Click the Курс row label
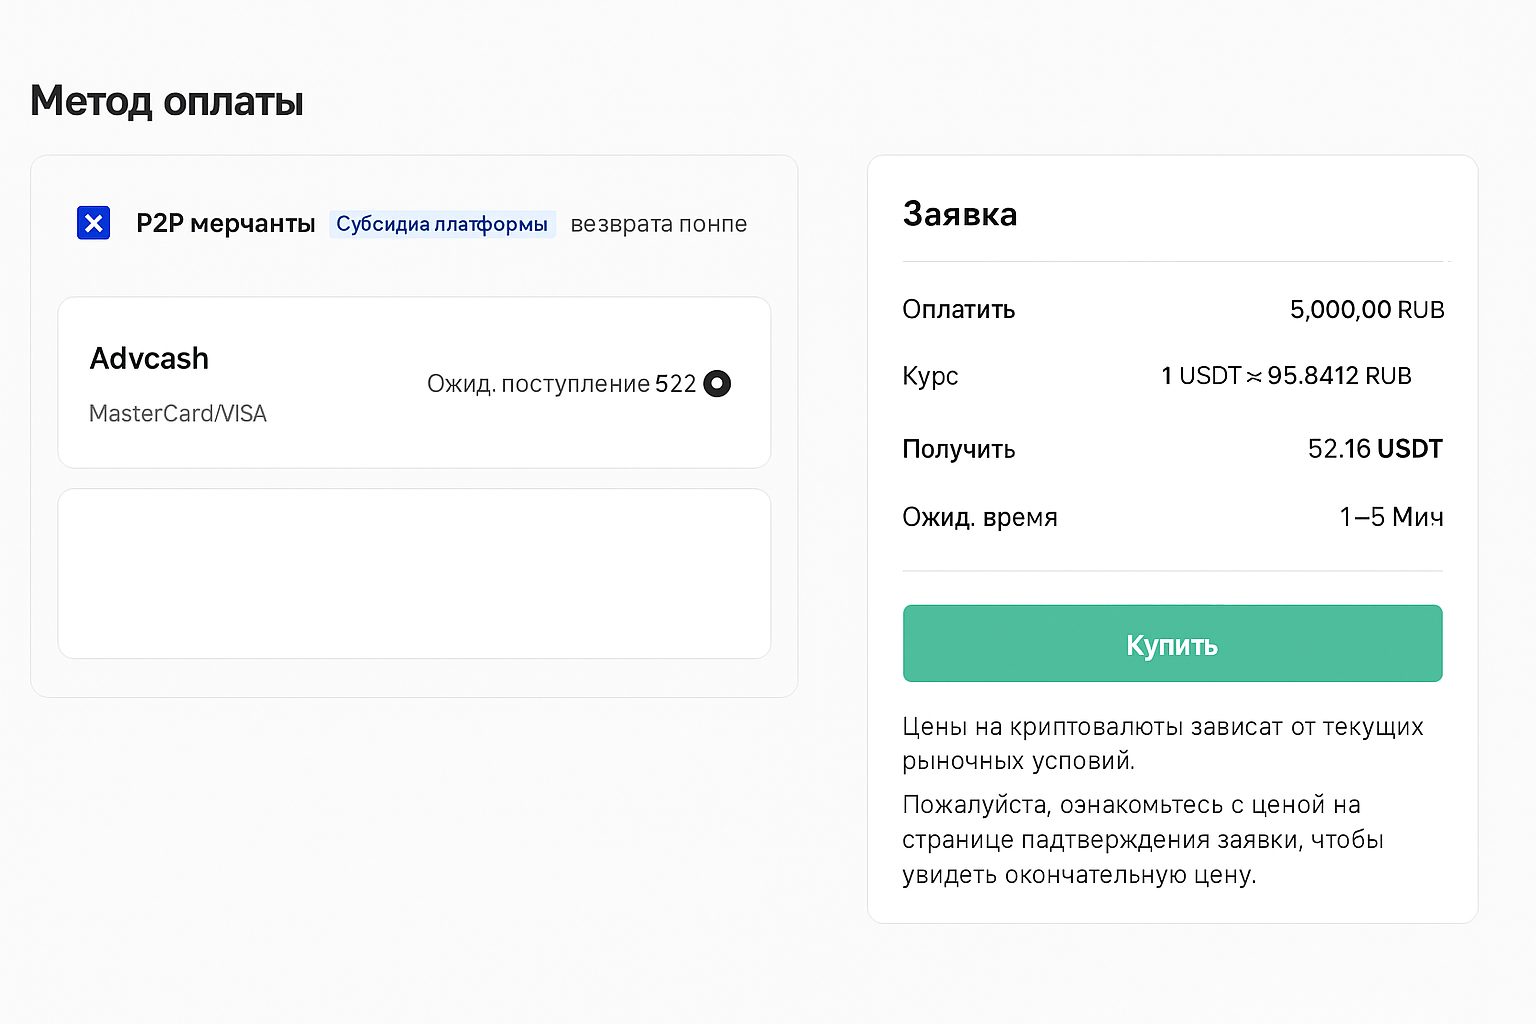The image size is (1536, 1024). [930, 376]
